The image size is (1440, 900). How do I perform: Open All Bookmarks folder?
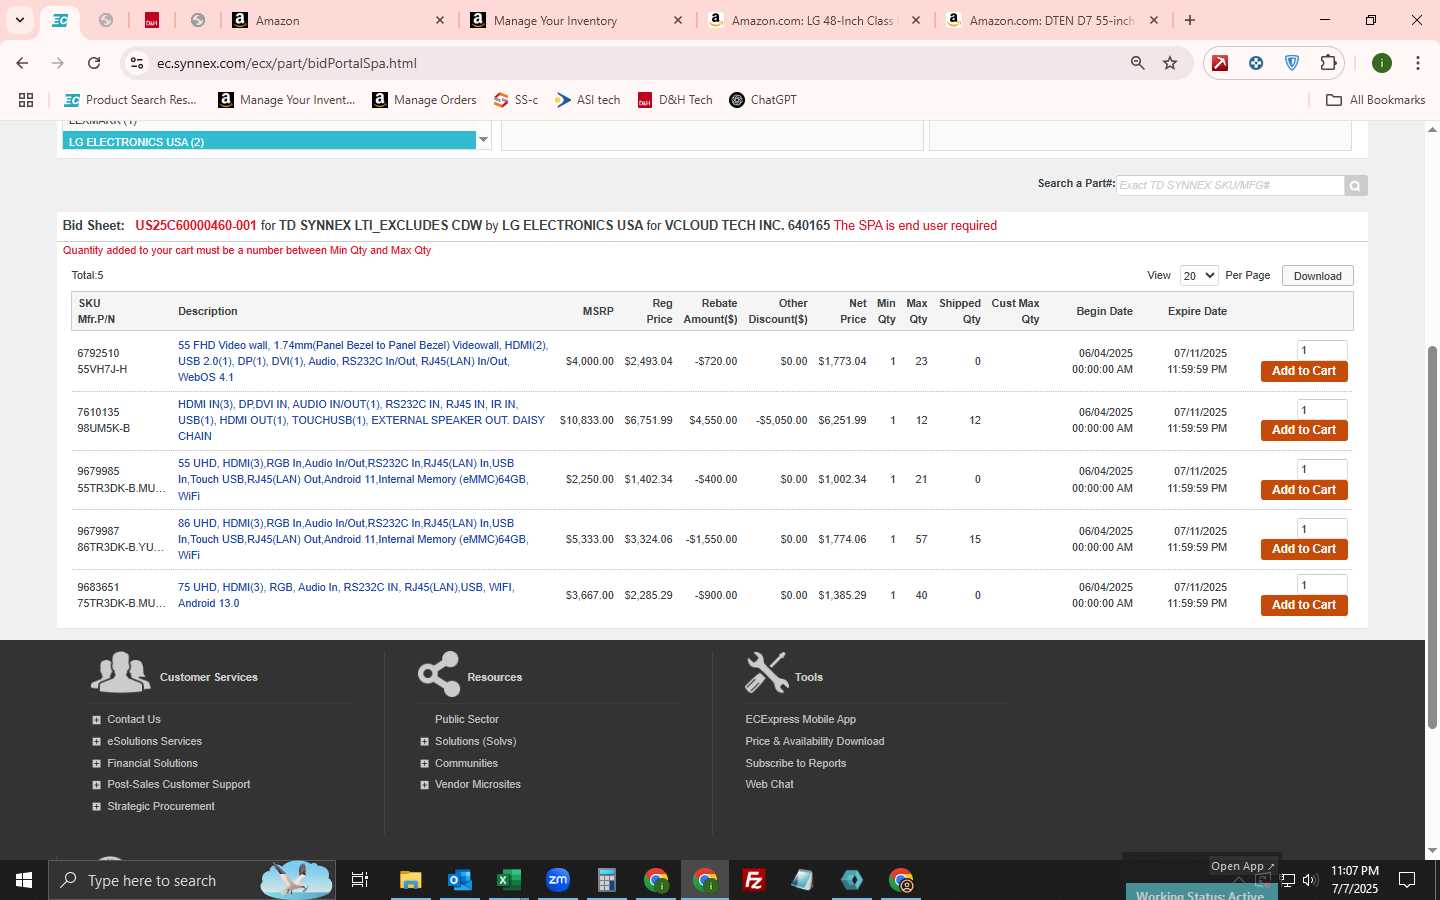pos(1375,100)
